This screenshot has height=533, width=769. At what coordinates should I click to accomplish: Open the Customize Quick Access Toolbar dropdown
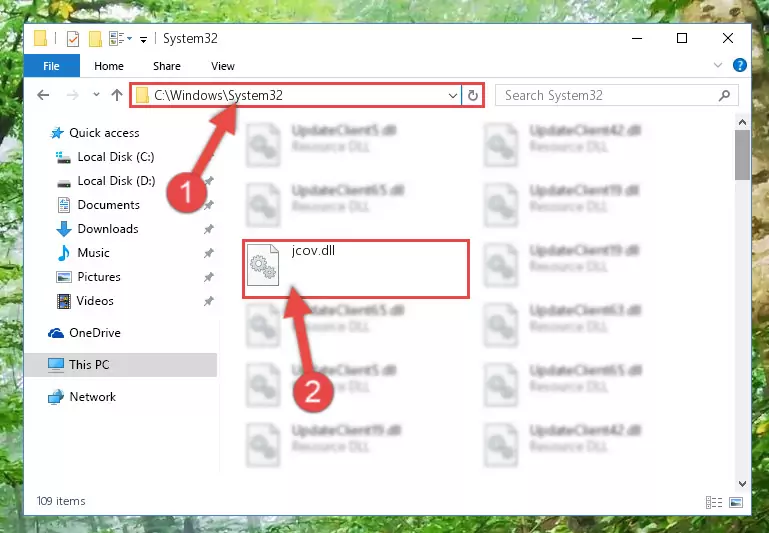coord(143,39)
